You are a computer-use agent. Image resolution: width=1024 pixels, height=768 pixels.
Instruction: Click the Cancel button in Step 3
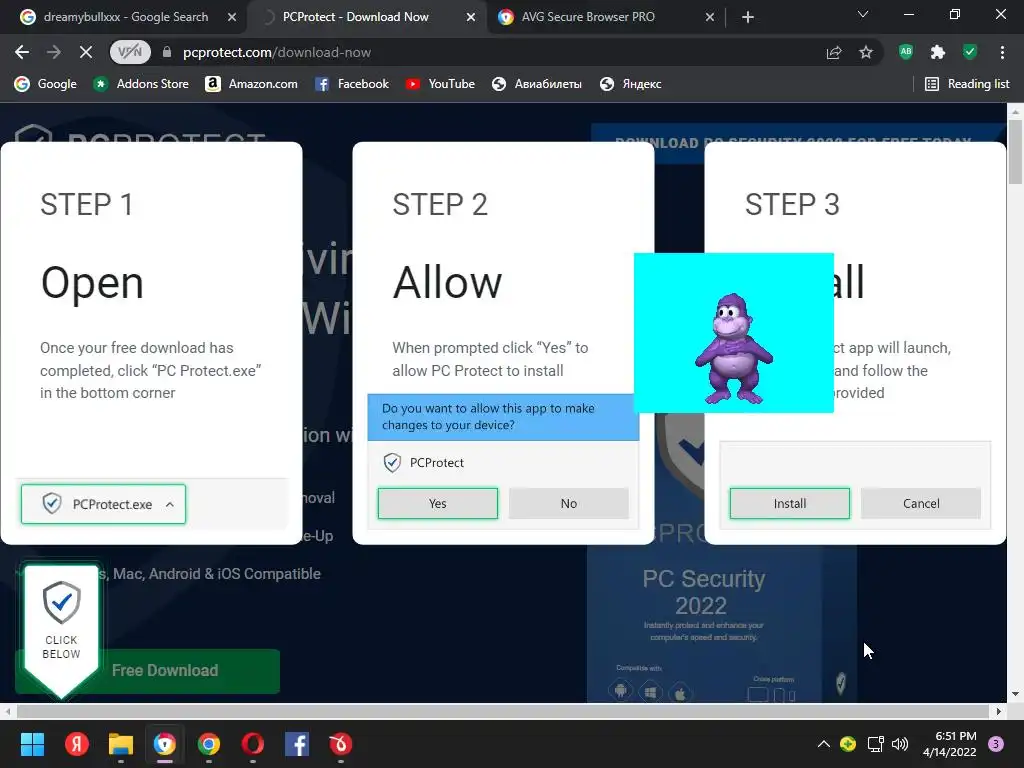point(921,504)
